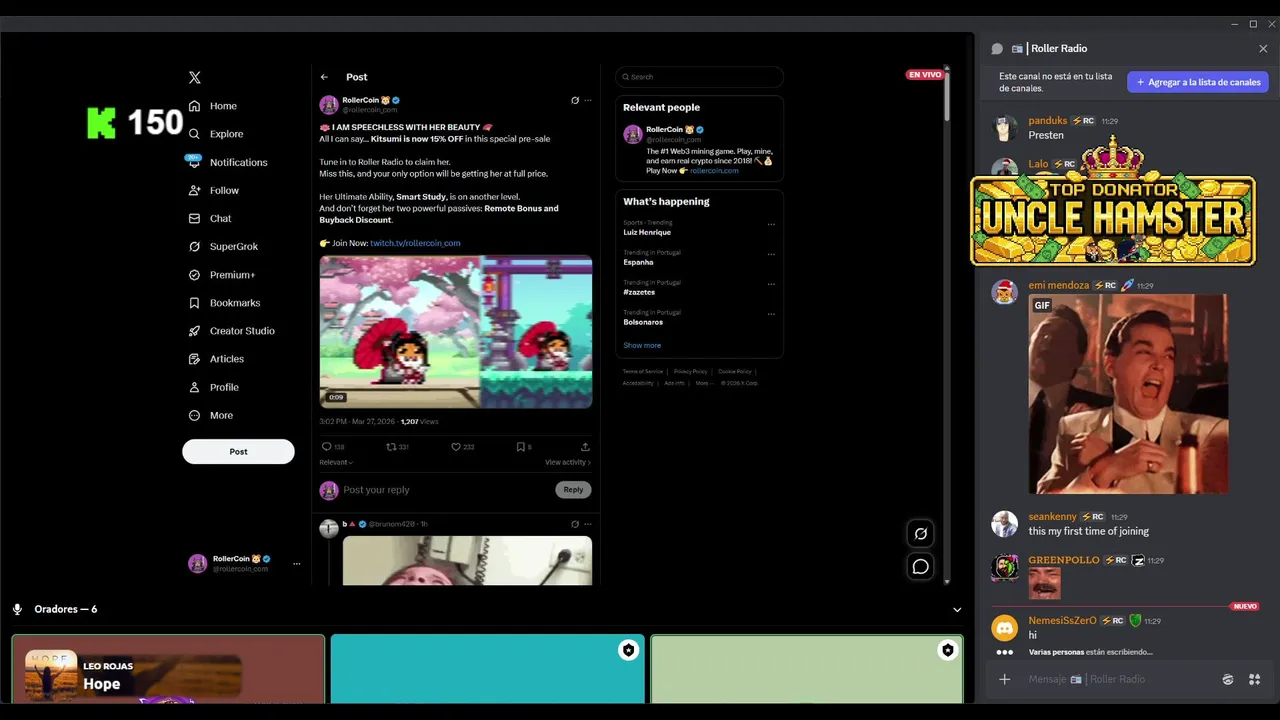Image resolution: width=1280 pixels, height=720 pixels.
Task: Open rollercoin.com link in Relevant people
Action: pyautogui.click(x=714, y=171)
